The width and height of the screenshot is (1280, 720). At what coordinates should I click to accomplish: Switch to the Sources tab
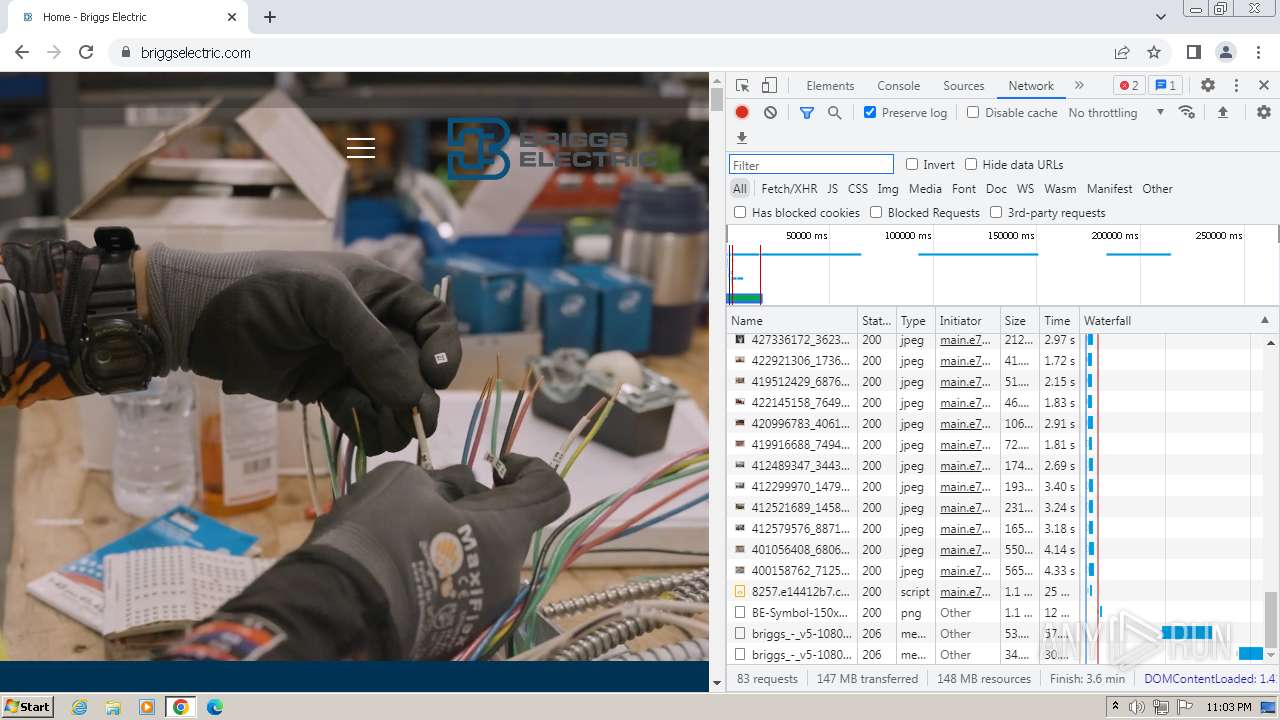tap(964, 86)
